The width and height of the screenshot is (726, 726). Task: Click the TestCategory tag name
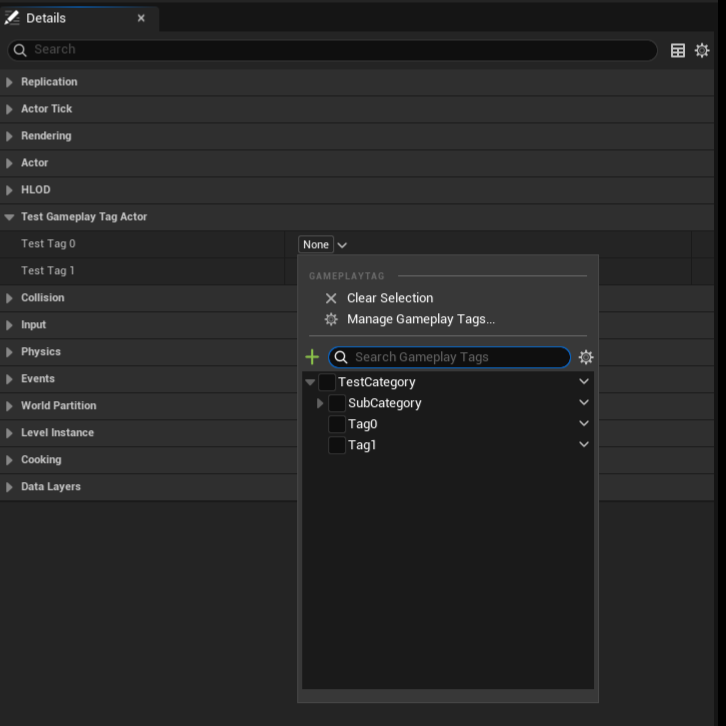tap(376, 382)
